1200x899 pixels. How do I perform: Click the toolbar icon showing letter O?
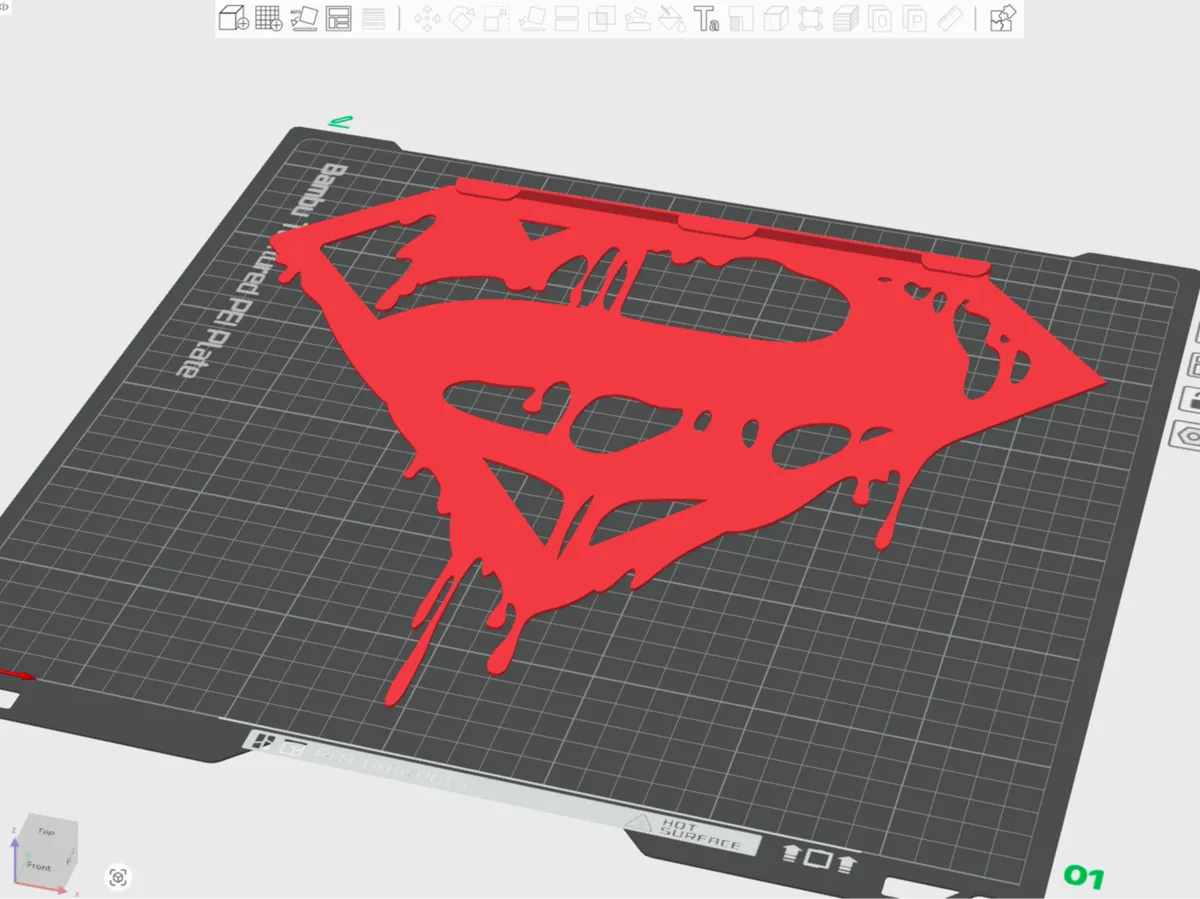(x=880, y=18)
